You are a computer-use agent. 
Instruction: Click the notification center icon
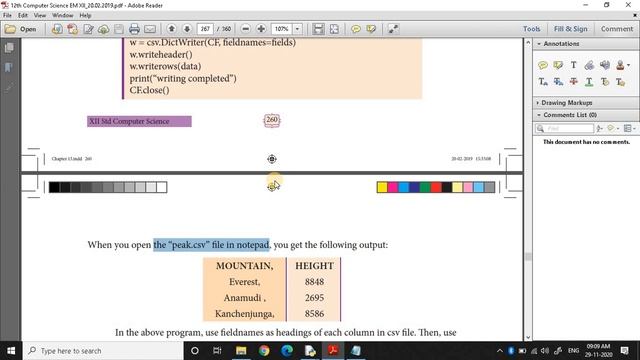(625, 351)
